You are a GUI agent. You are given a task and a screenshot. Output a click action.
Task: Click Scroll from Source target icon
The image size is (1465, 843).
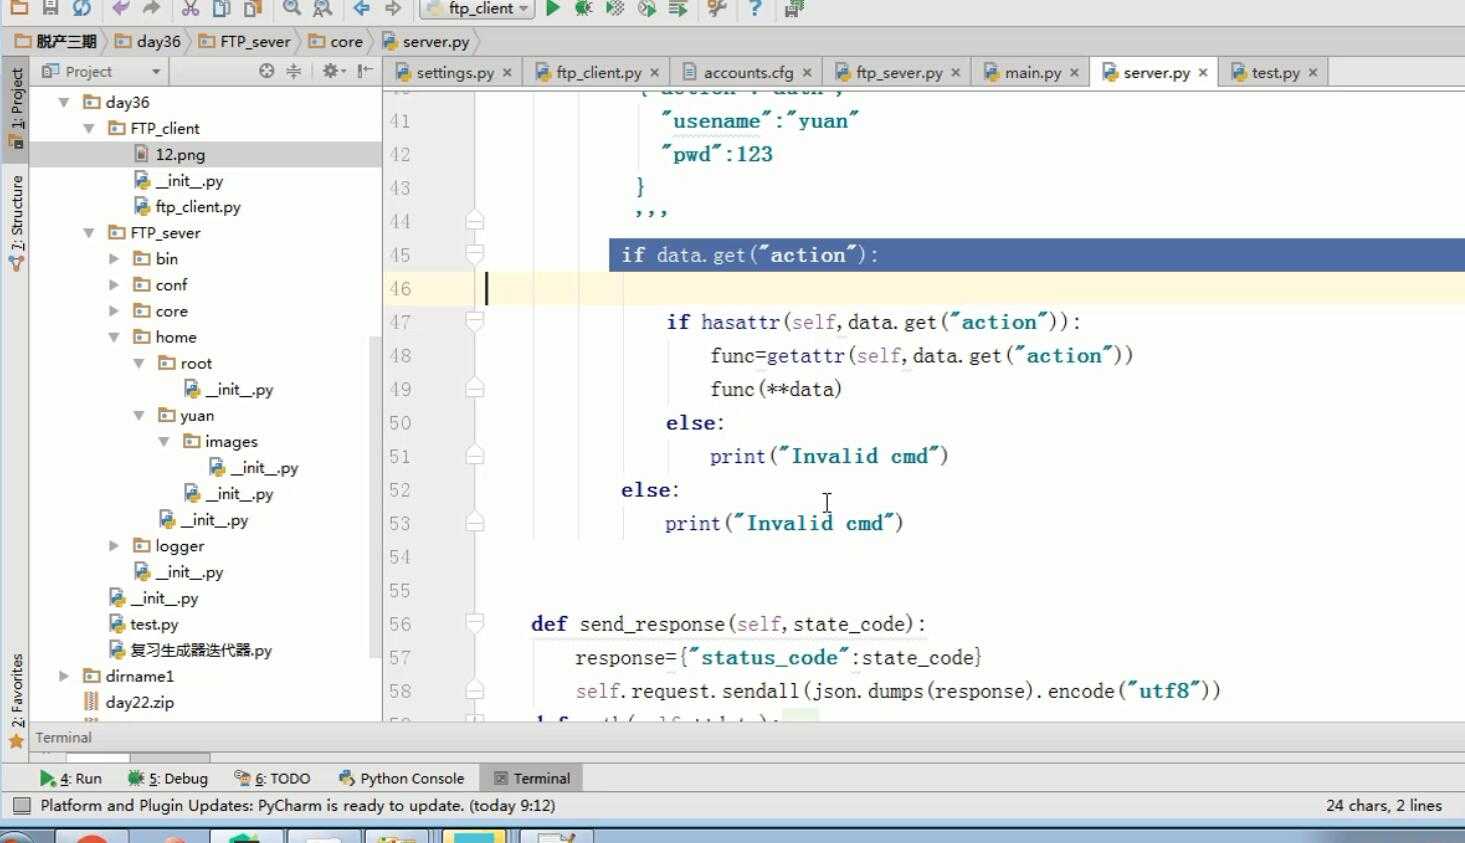click(266, 71)
